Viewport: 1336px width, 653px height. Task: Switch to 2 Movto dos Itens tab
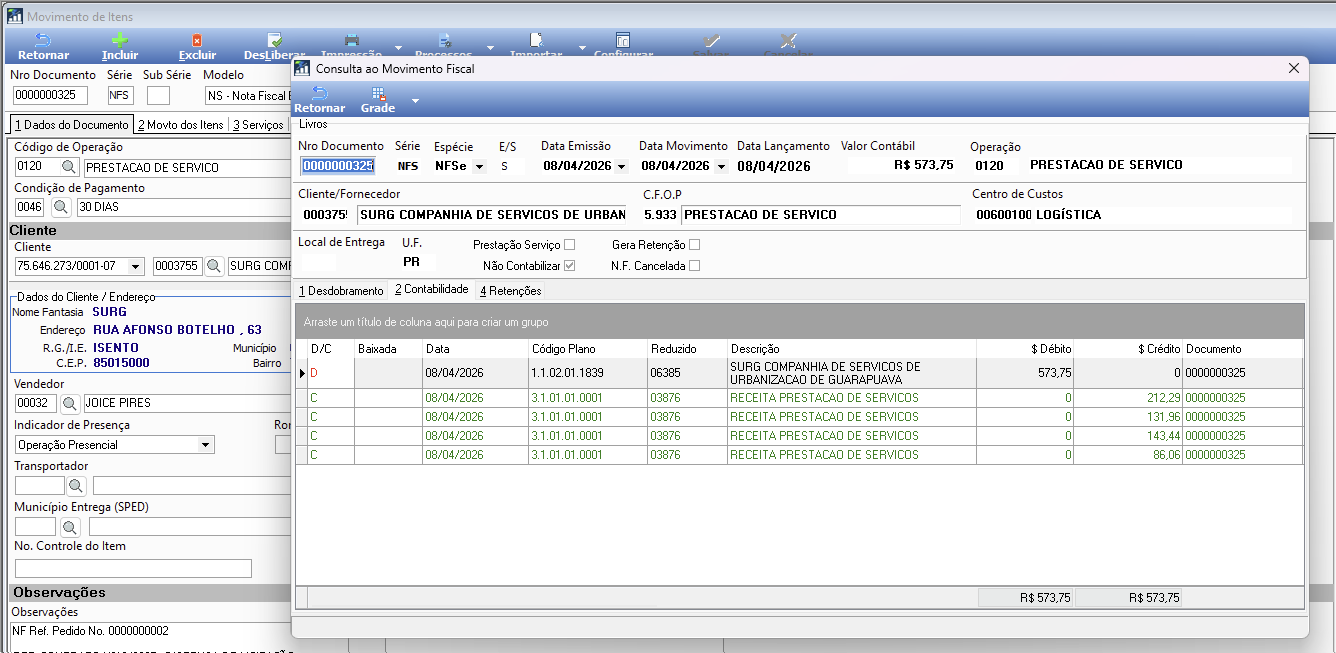coord(181,125)
